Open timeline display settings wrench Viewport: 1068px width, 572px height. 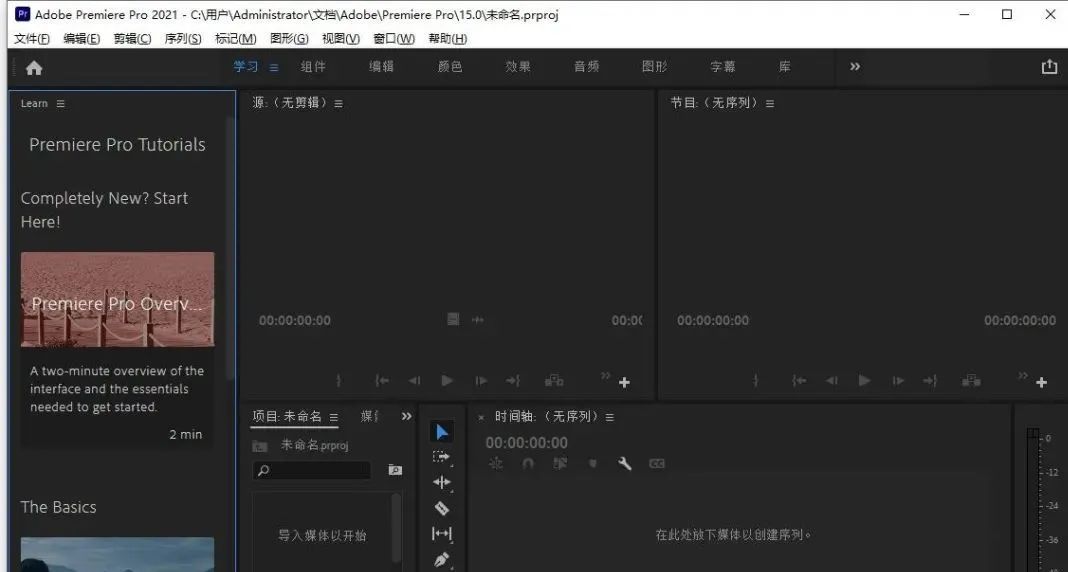tap(625, 464)
